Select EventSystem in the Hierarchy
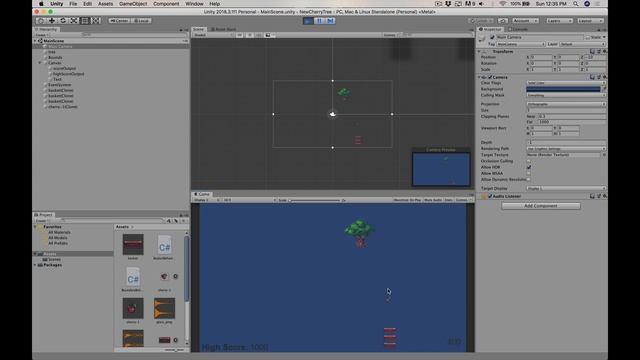The height and width of the screenshot is (360, 640). 60,85
